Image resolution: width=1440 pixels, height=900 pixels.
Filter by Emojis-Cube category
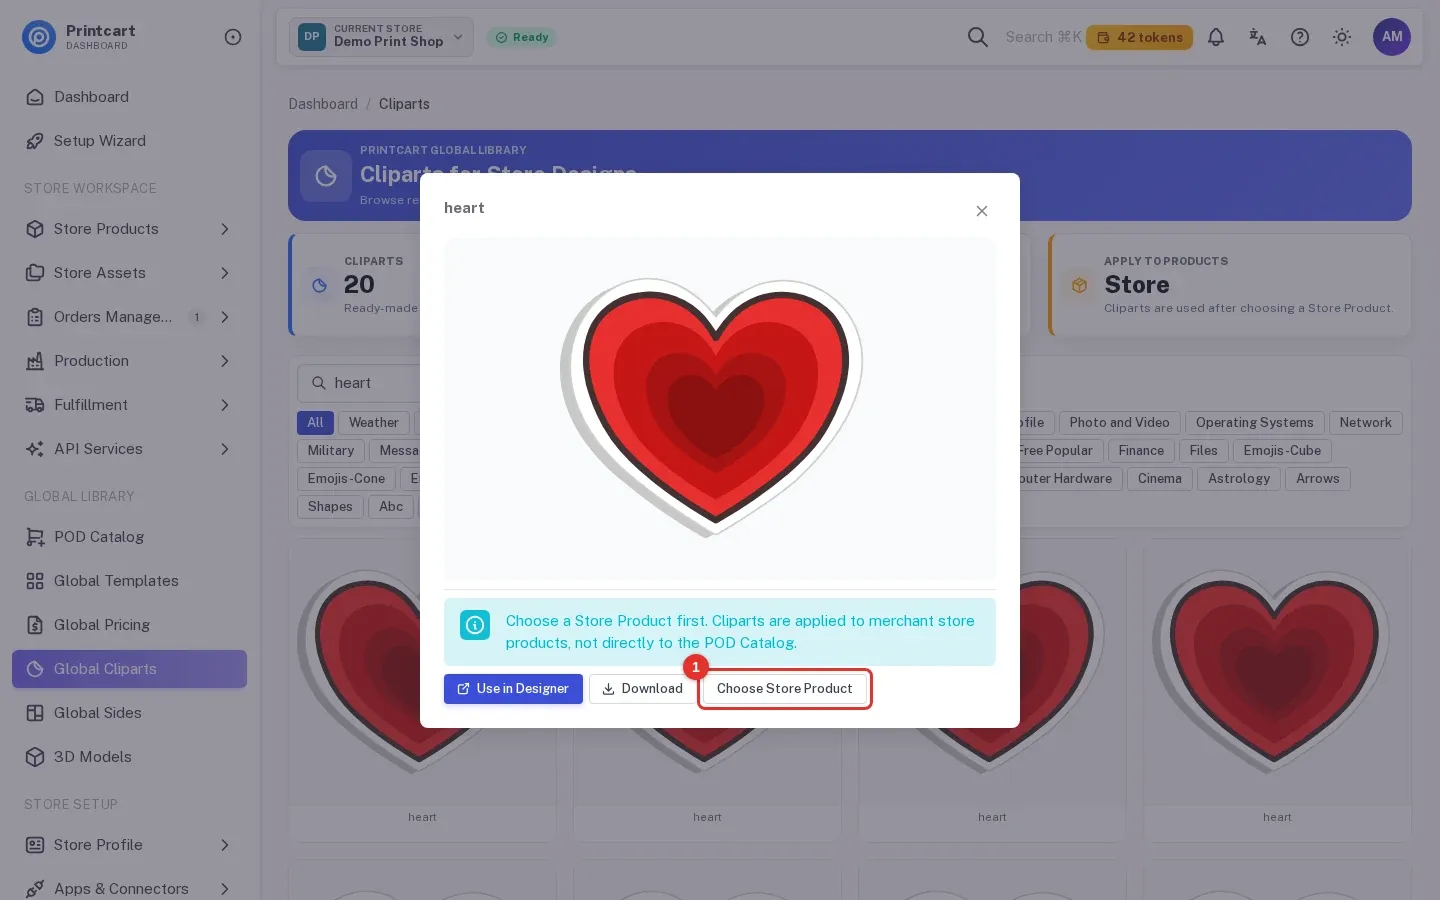(1282, 451)
